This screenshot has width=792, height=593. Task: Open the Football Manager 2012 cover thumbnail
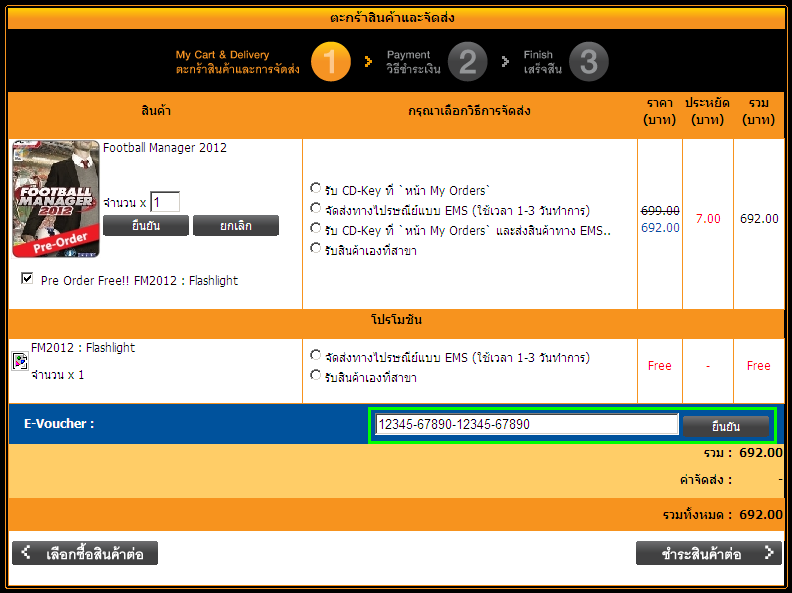(56, 199)
